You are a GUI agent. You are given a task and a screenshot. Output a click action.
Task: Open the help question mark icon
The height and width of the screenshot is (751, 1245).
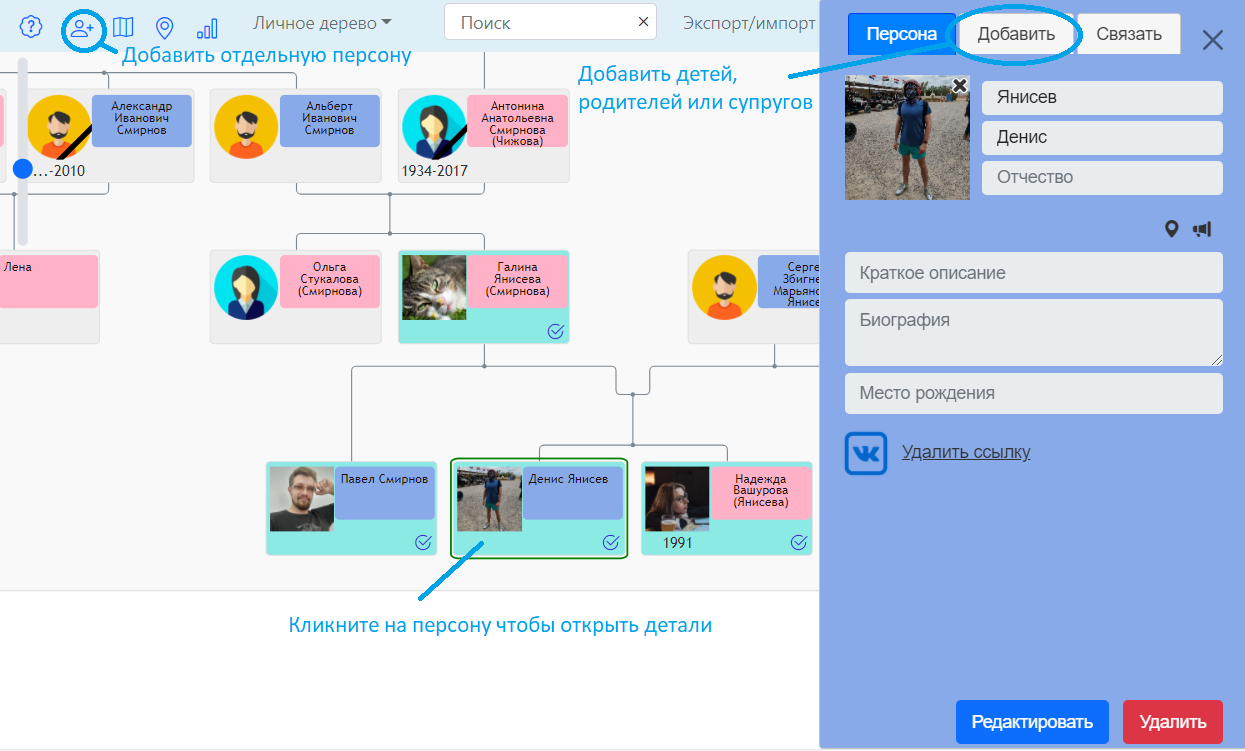31,27
